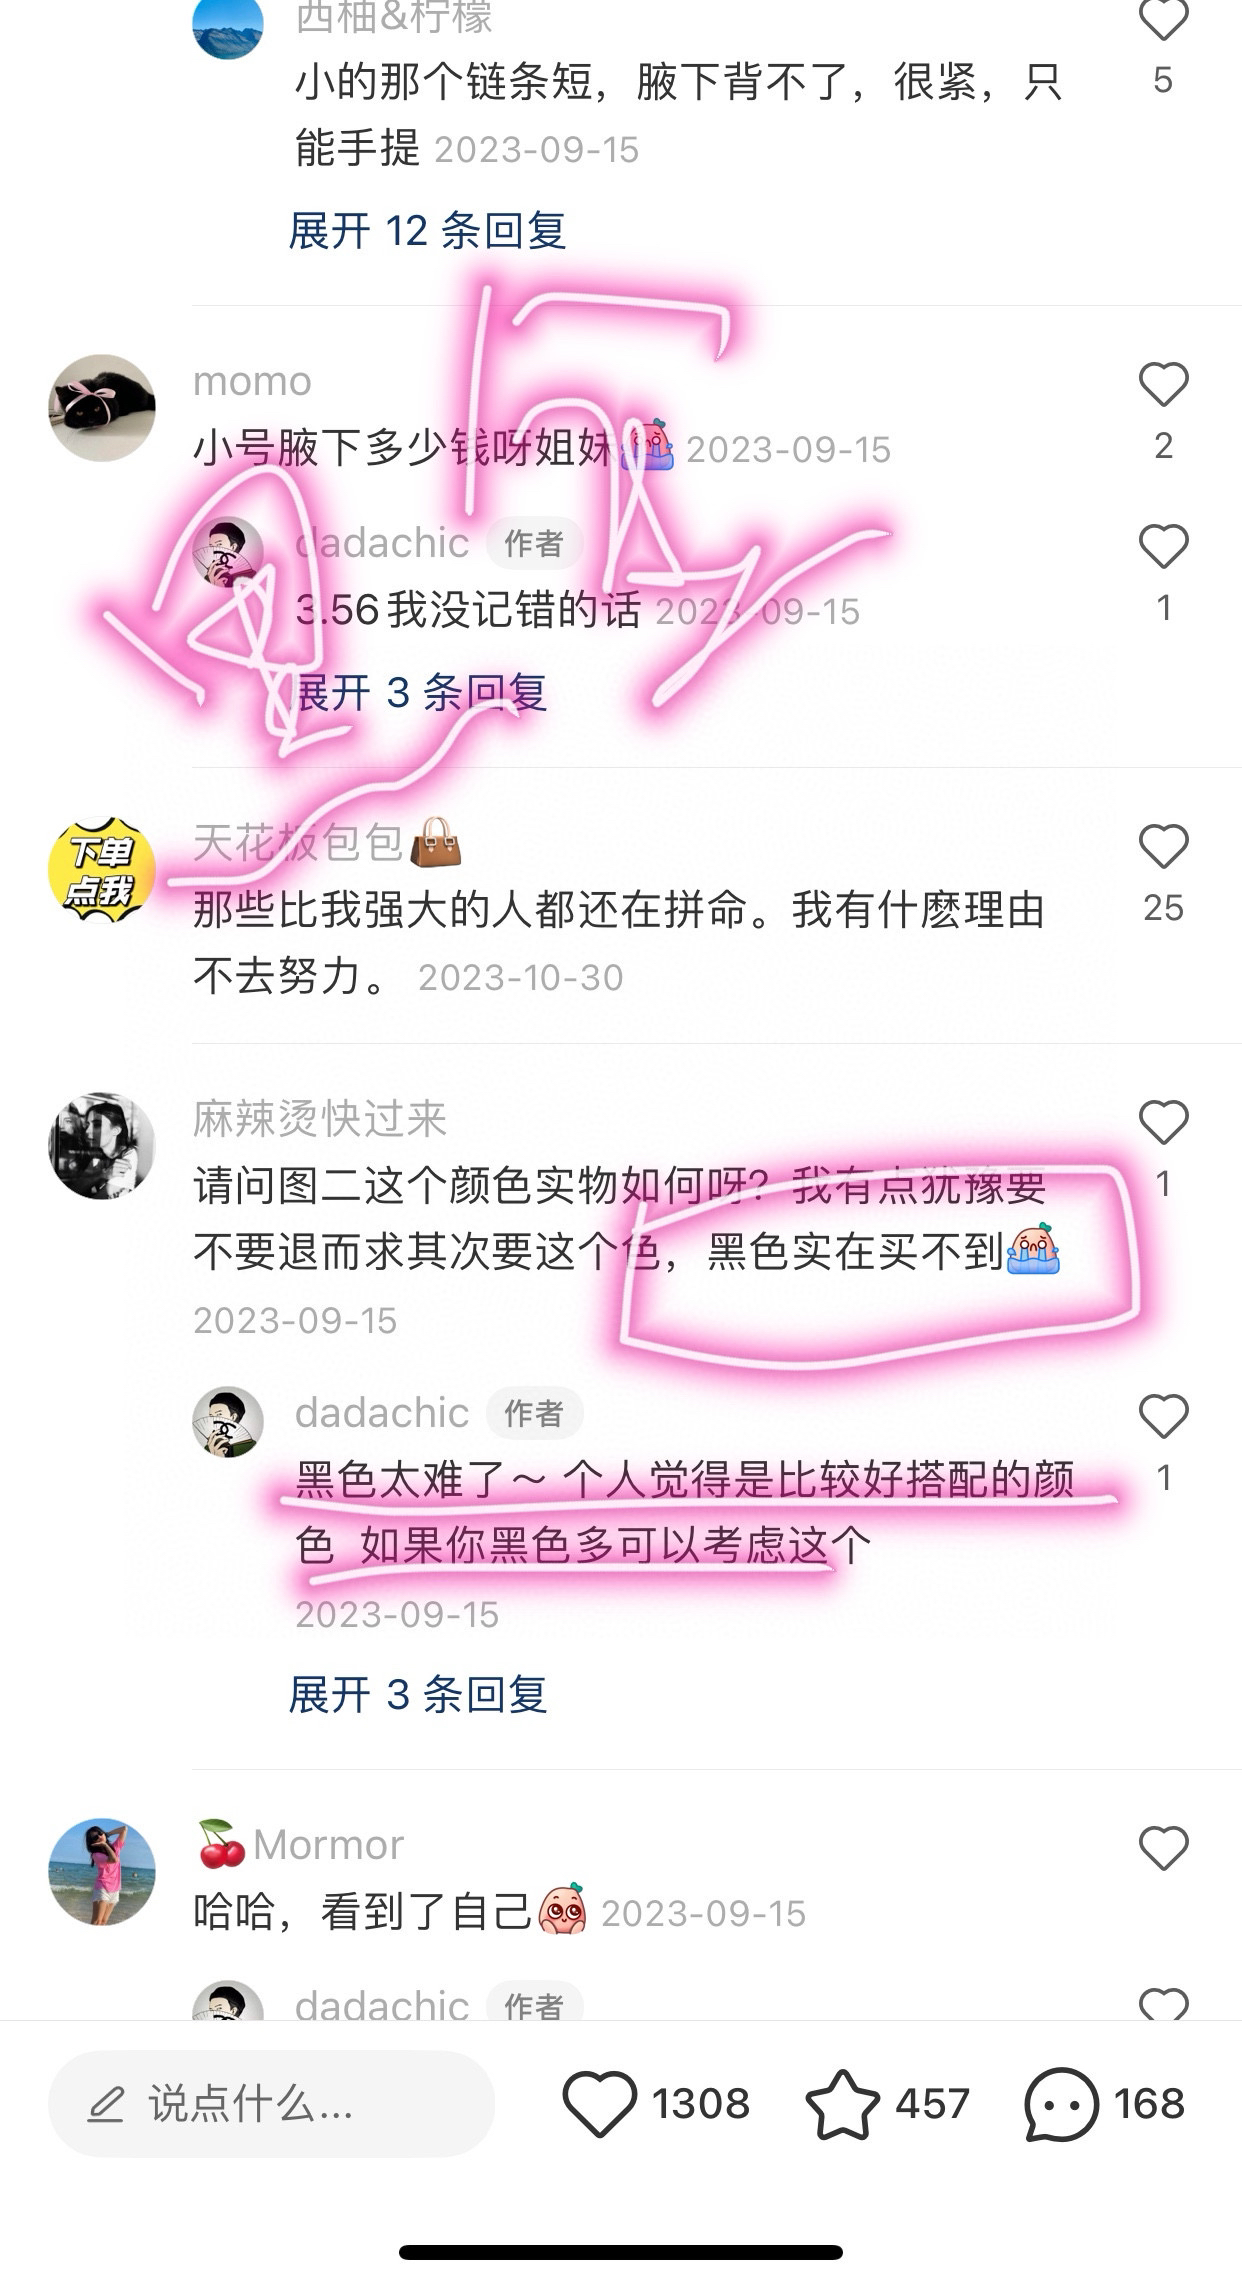Expand 3 replies under momo's comment thread
Screen dimensions: 1242x2284
pos(420,693)
